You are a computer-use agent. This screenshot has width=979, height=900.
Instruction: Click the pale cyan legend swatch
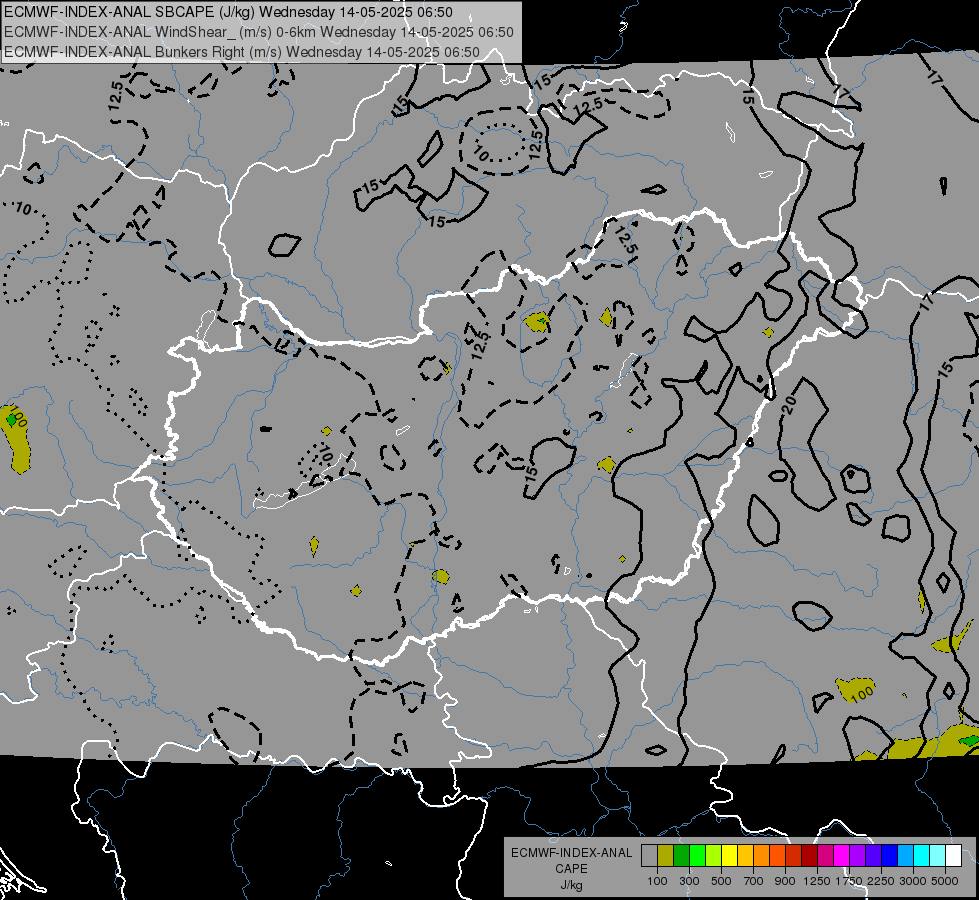tap(937, 856)
